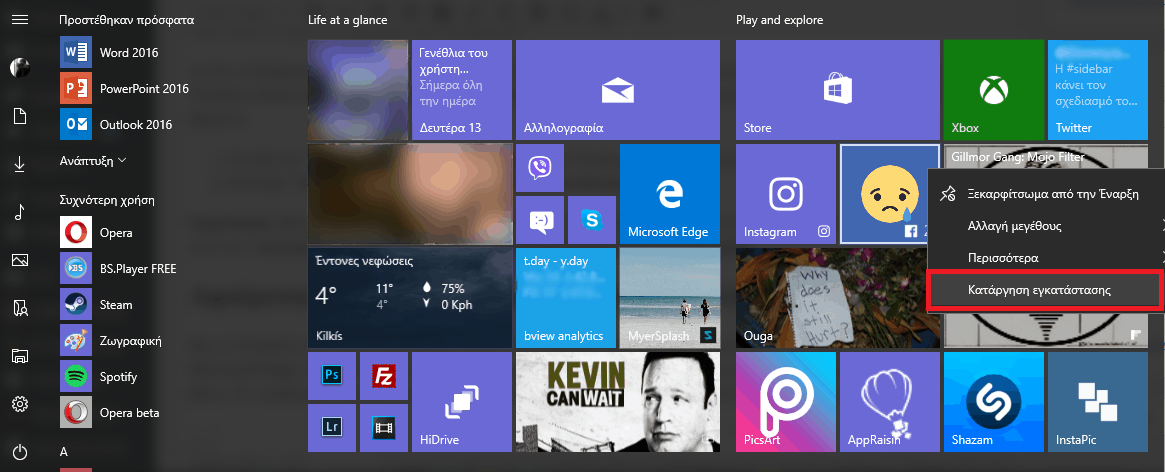The image size is (1165, 472).
Task: Open the Περισσότερα submenu
Action: (1046, 258)
